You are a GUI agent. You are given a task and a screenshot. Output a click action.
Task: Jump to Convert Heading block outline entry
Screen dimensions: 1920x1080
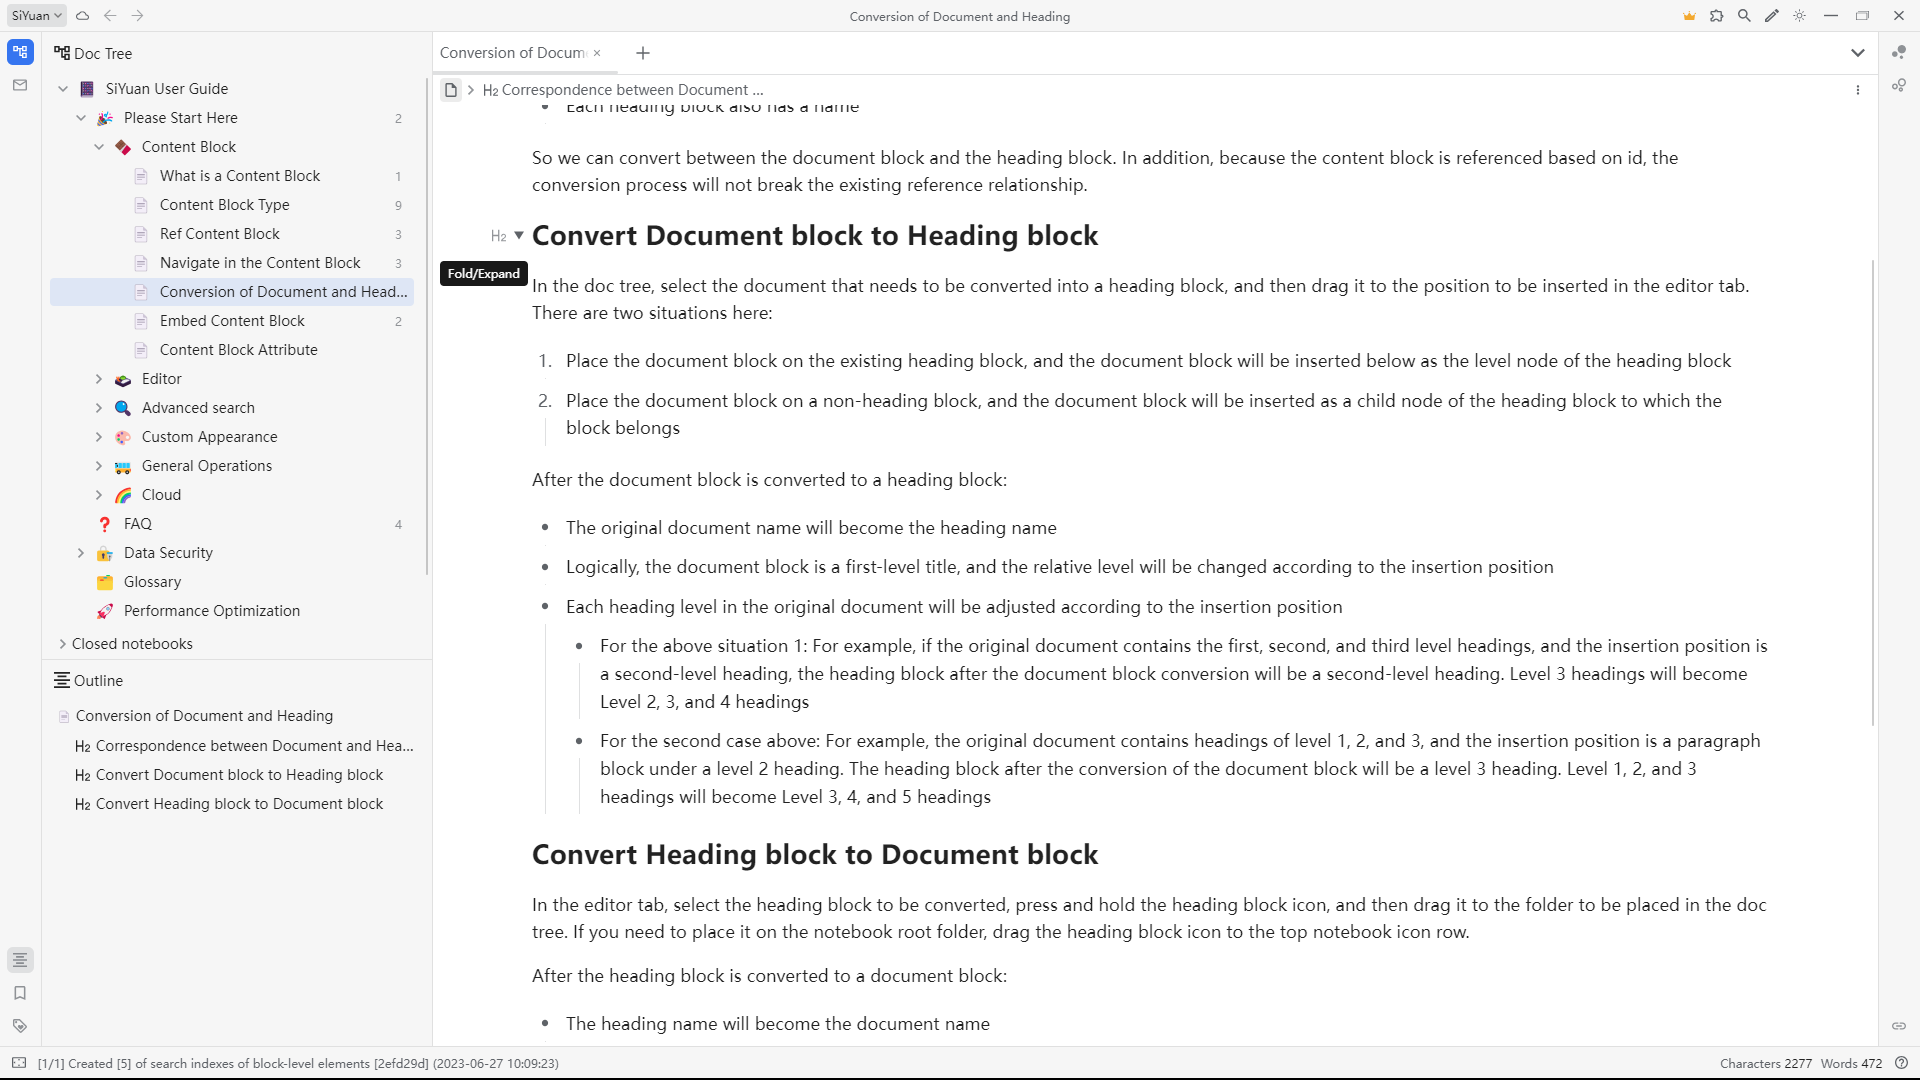(239, 804)
